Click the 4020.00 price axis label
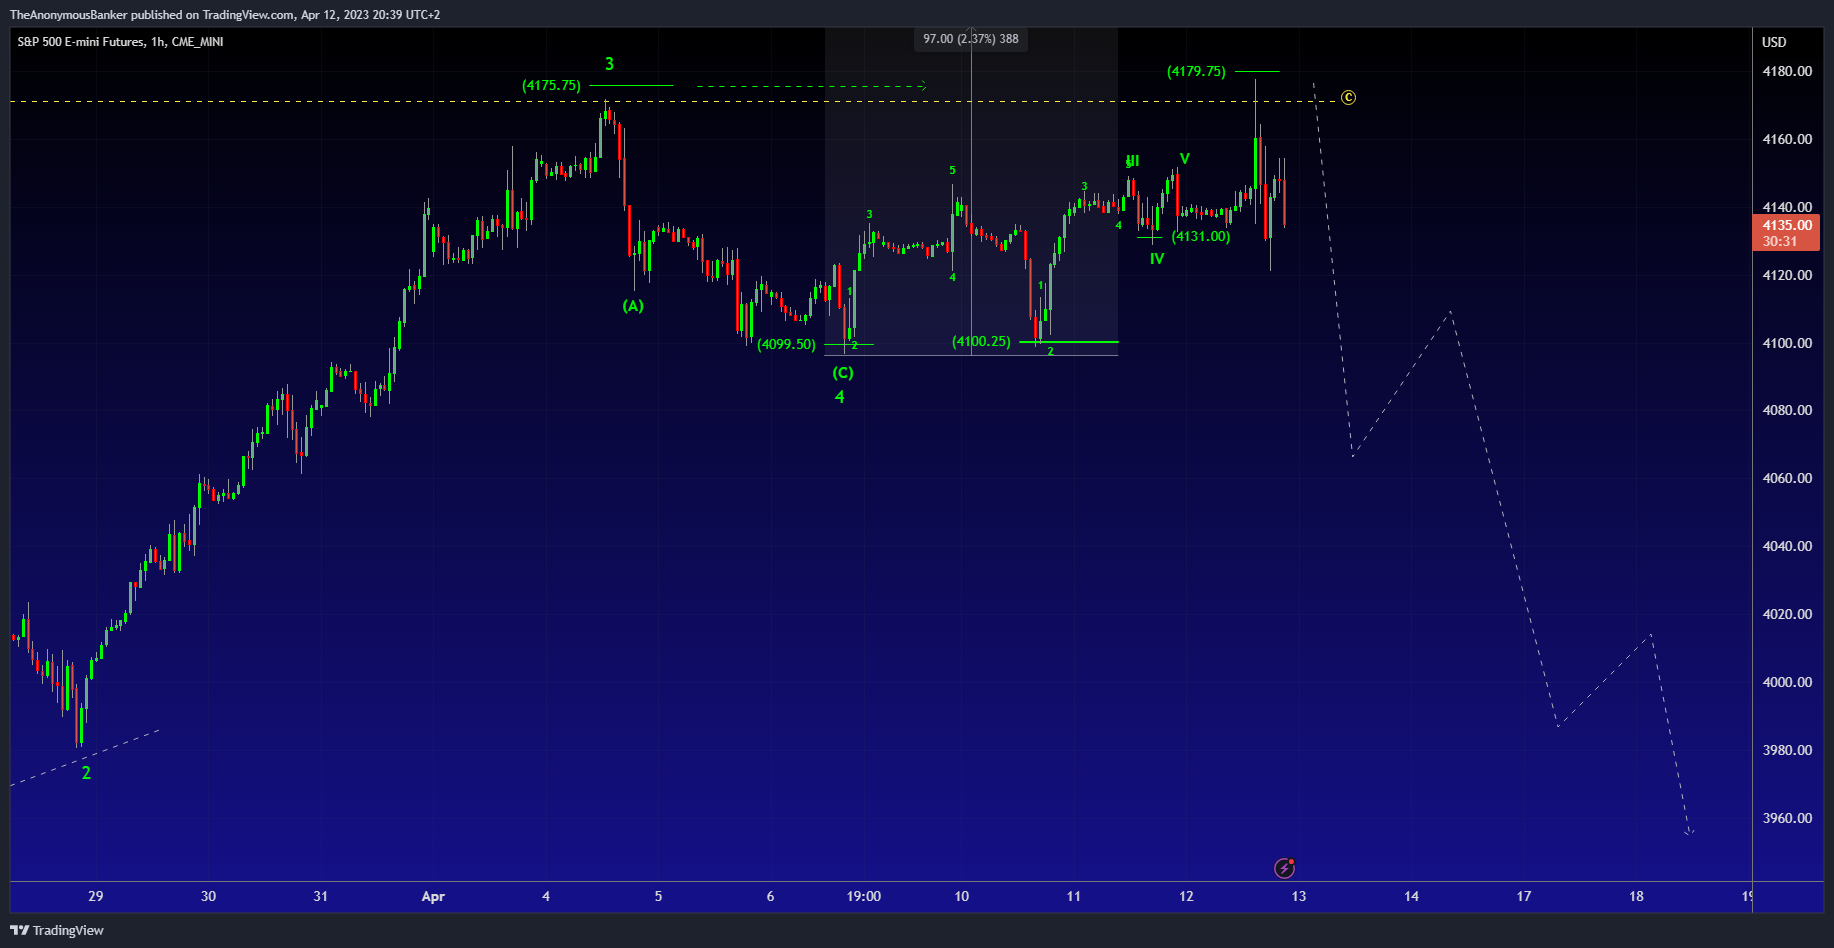 coord(1787,614)
